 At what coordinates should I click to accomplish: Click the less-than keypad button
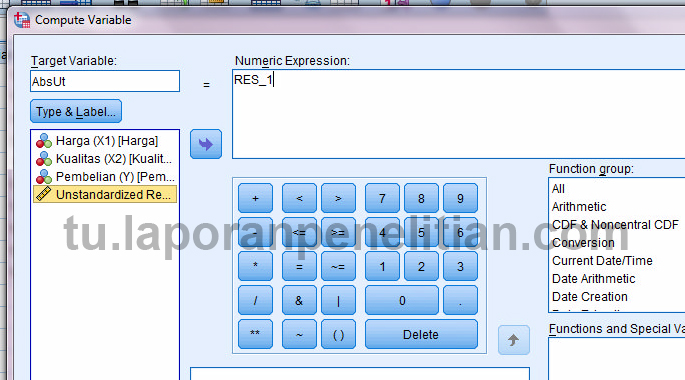point(299,198)
